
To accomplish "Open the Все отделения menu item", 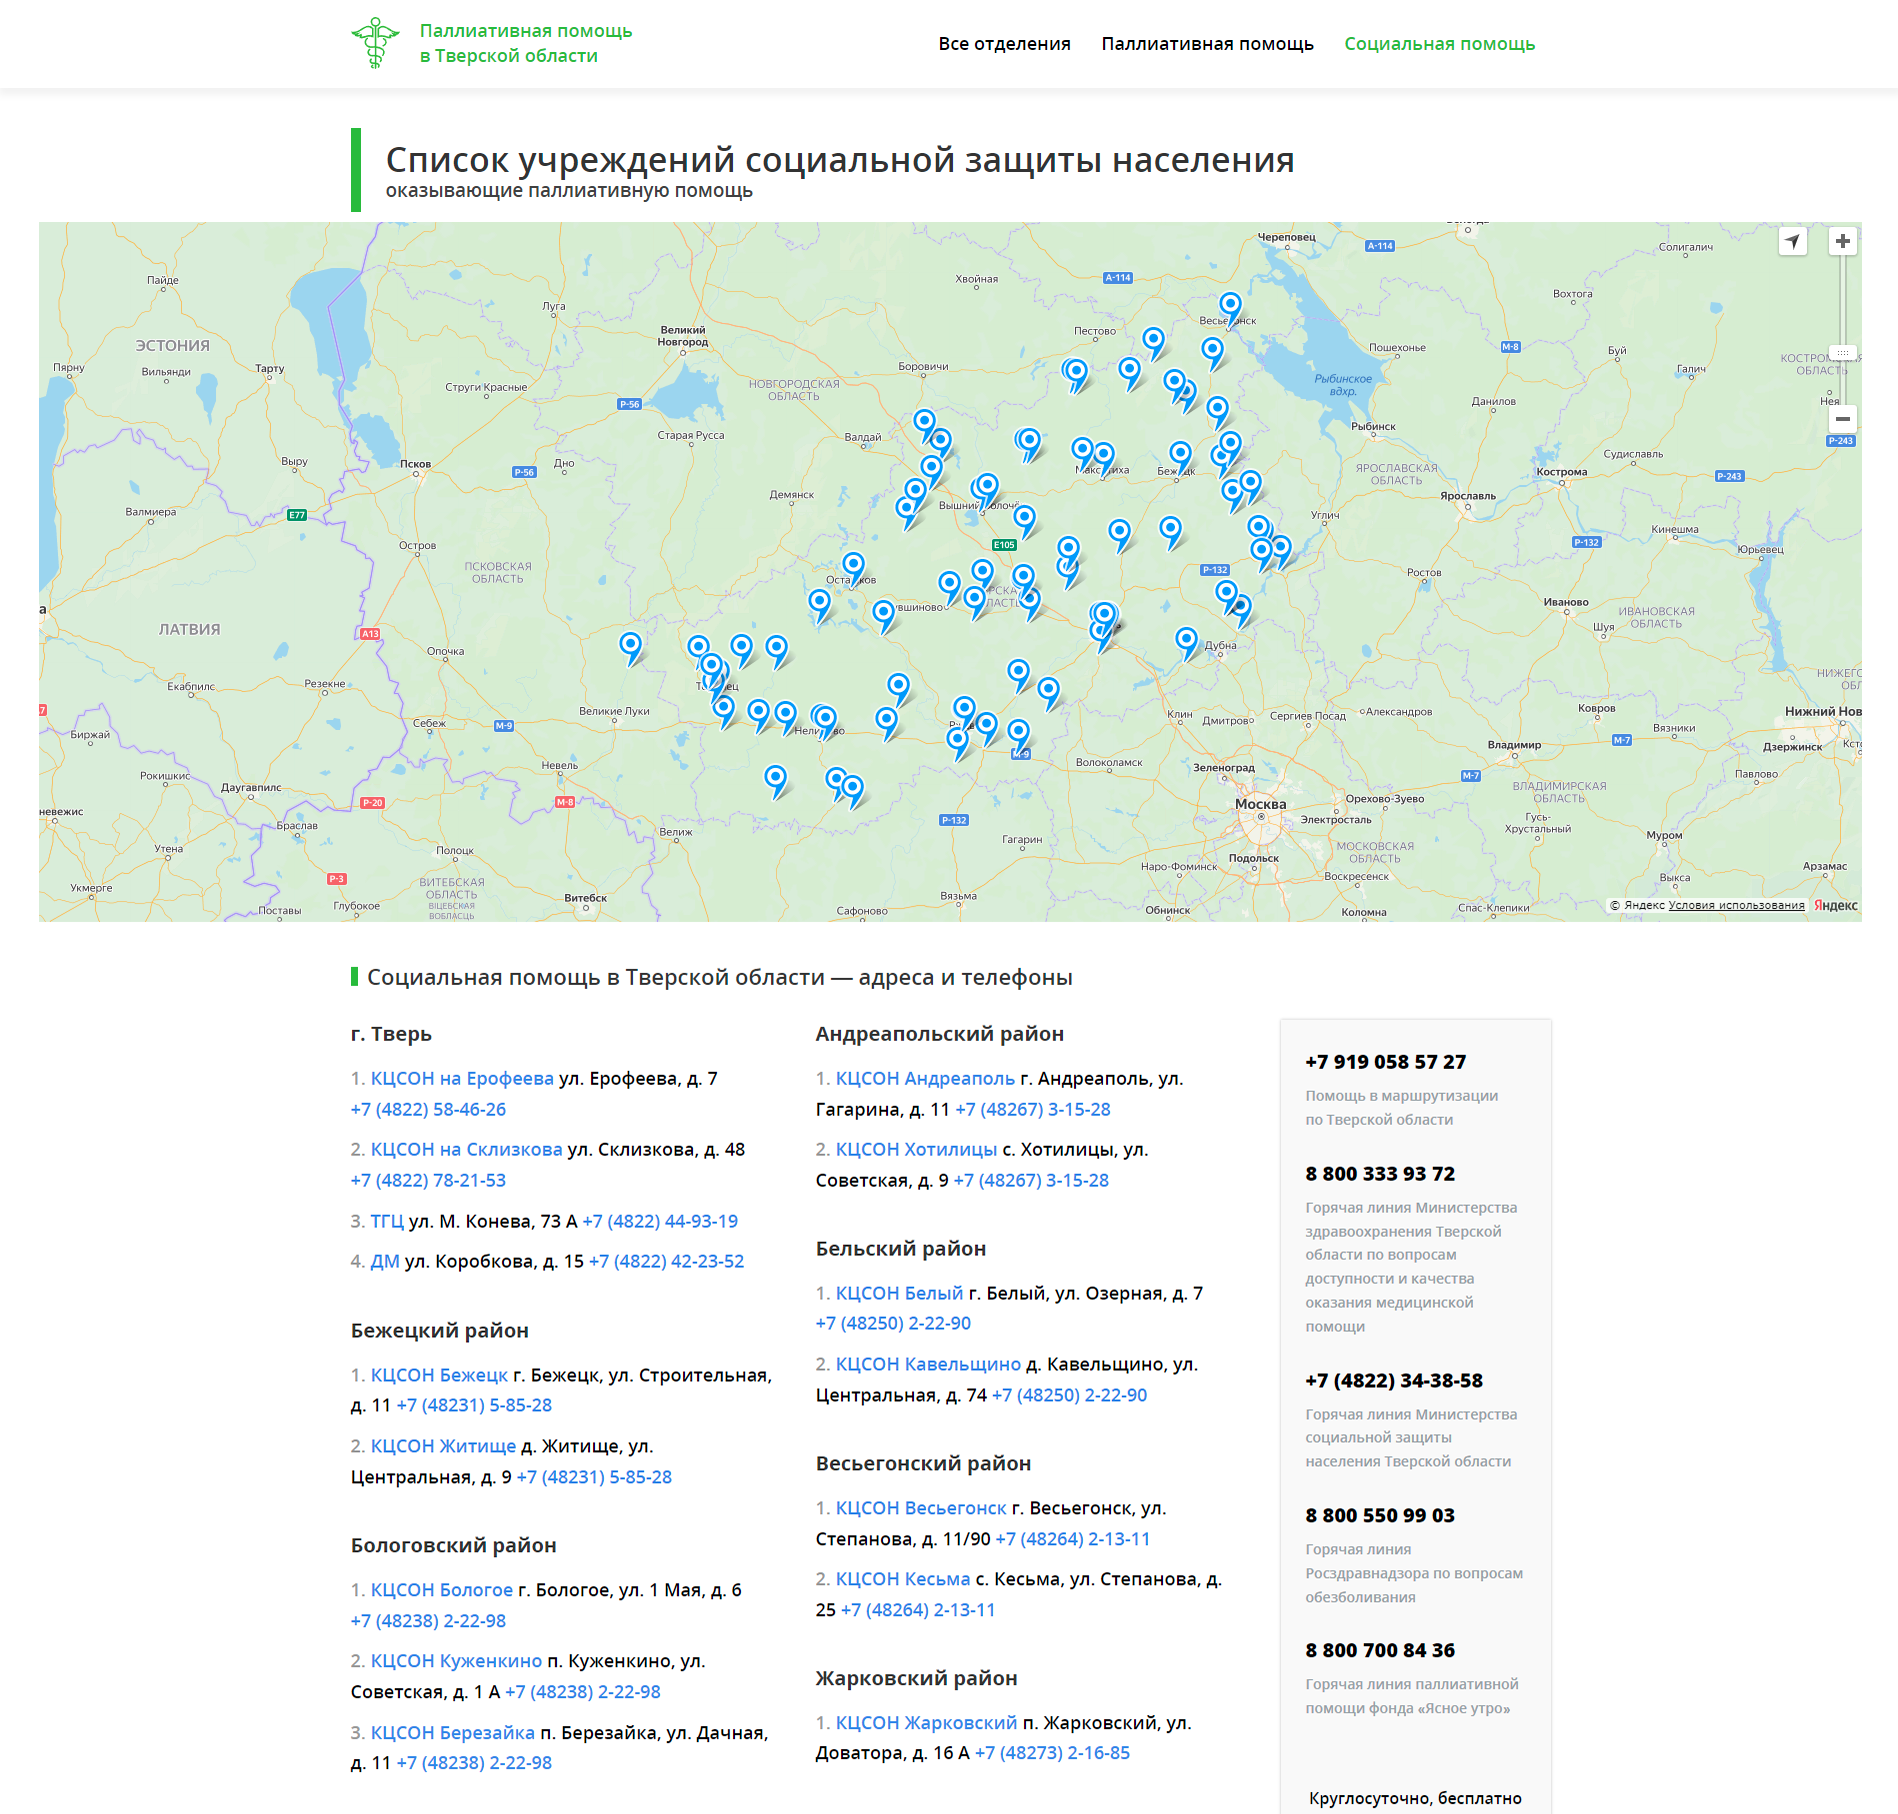I will tap(1004, 44).
